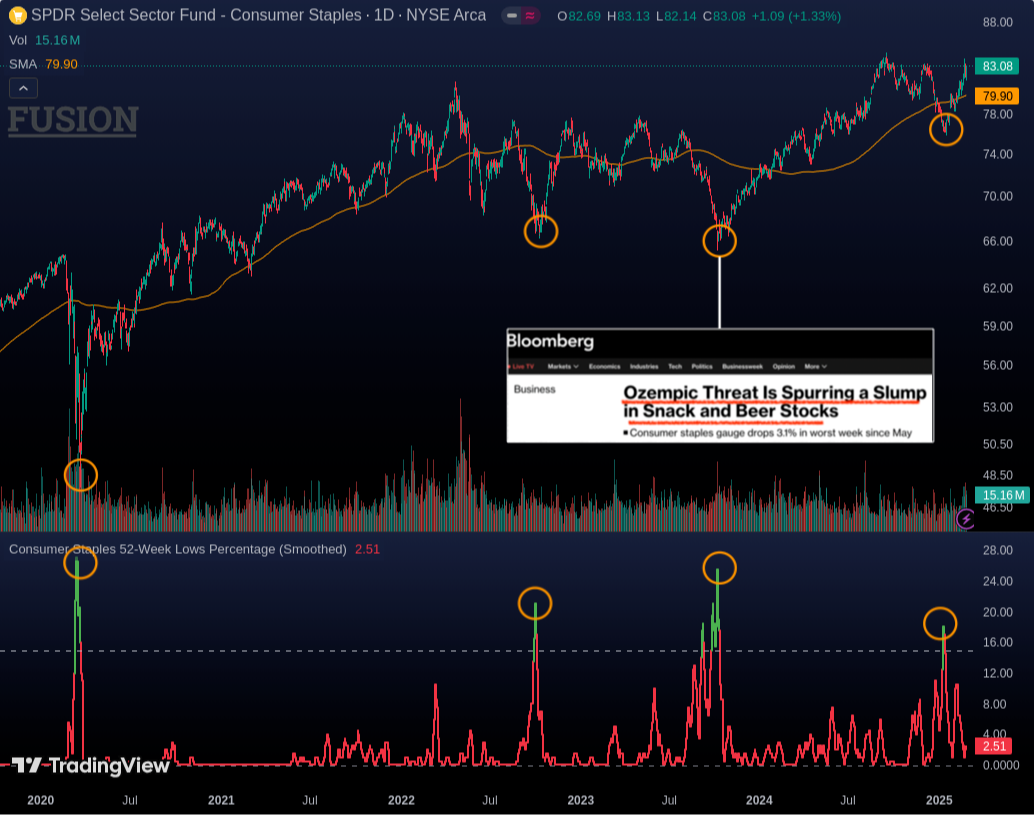Click the Consumer staples gauge drops subheadline
The image size is (1034, 815).
tap(768, 433)
